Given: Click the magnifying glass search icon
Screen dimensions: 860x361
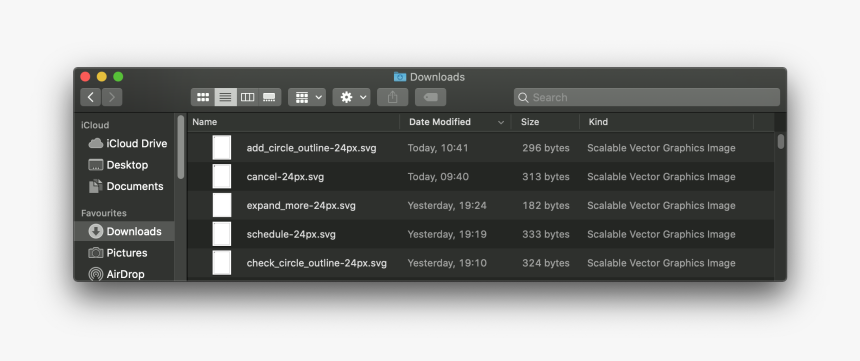Looking at the screenshot, I should [523, 98].
